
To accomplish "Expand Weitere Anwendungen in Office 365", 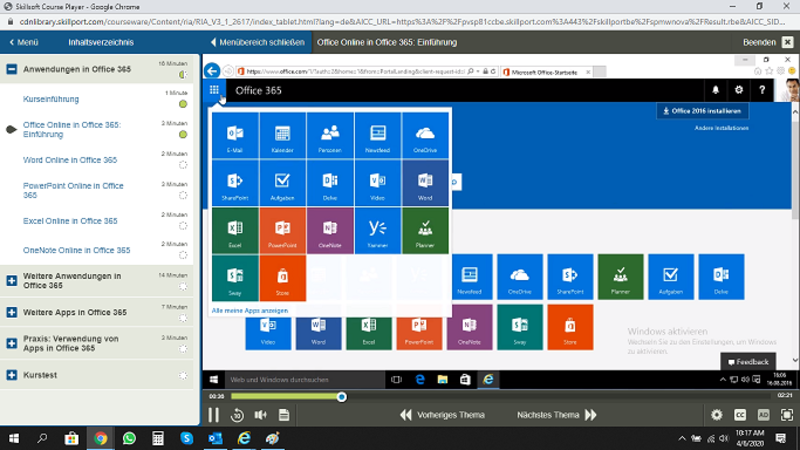I will pyautogui.click(x=11, y=281).
